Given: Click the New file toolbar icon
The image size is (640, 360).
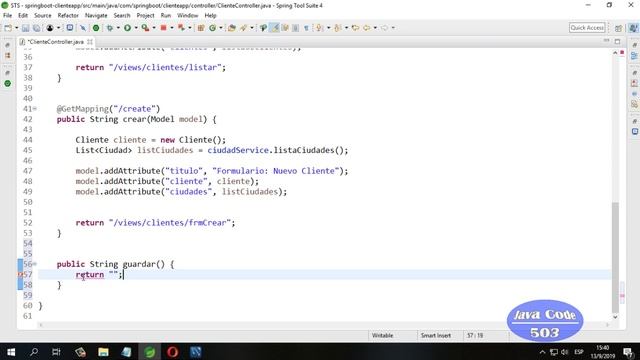Looking at the screenshot, I should coord(8,28).
